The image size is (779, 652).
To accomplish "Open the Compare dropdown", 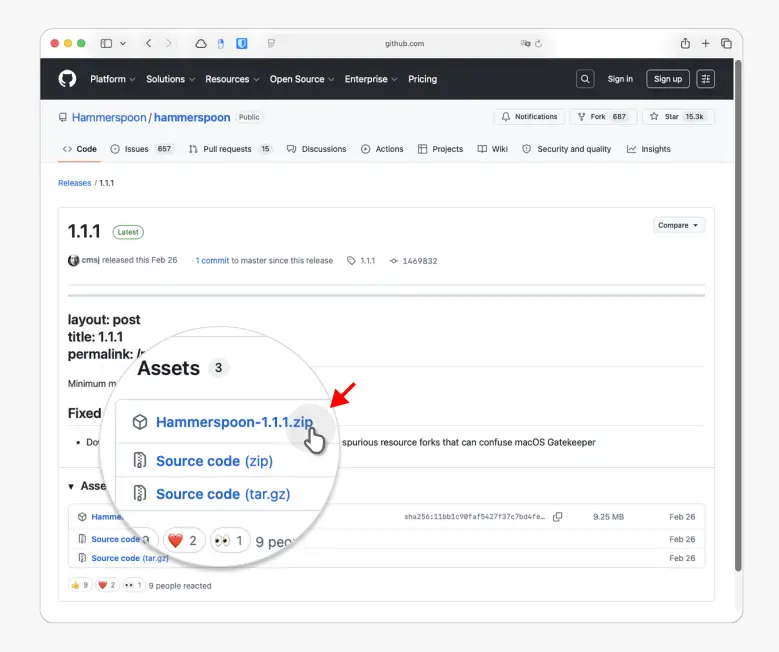I will pos(678,226).
